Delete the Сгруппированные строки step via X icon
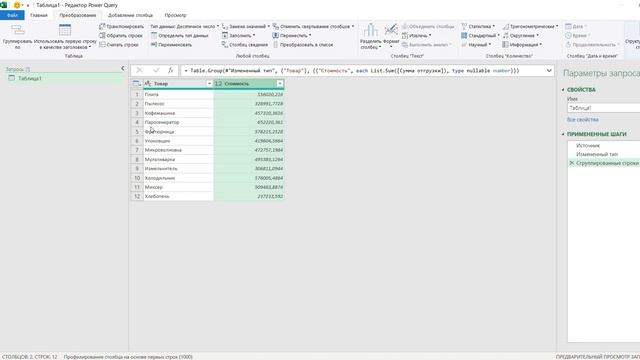 [571, 163]
